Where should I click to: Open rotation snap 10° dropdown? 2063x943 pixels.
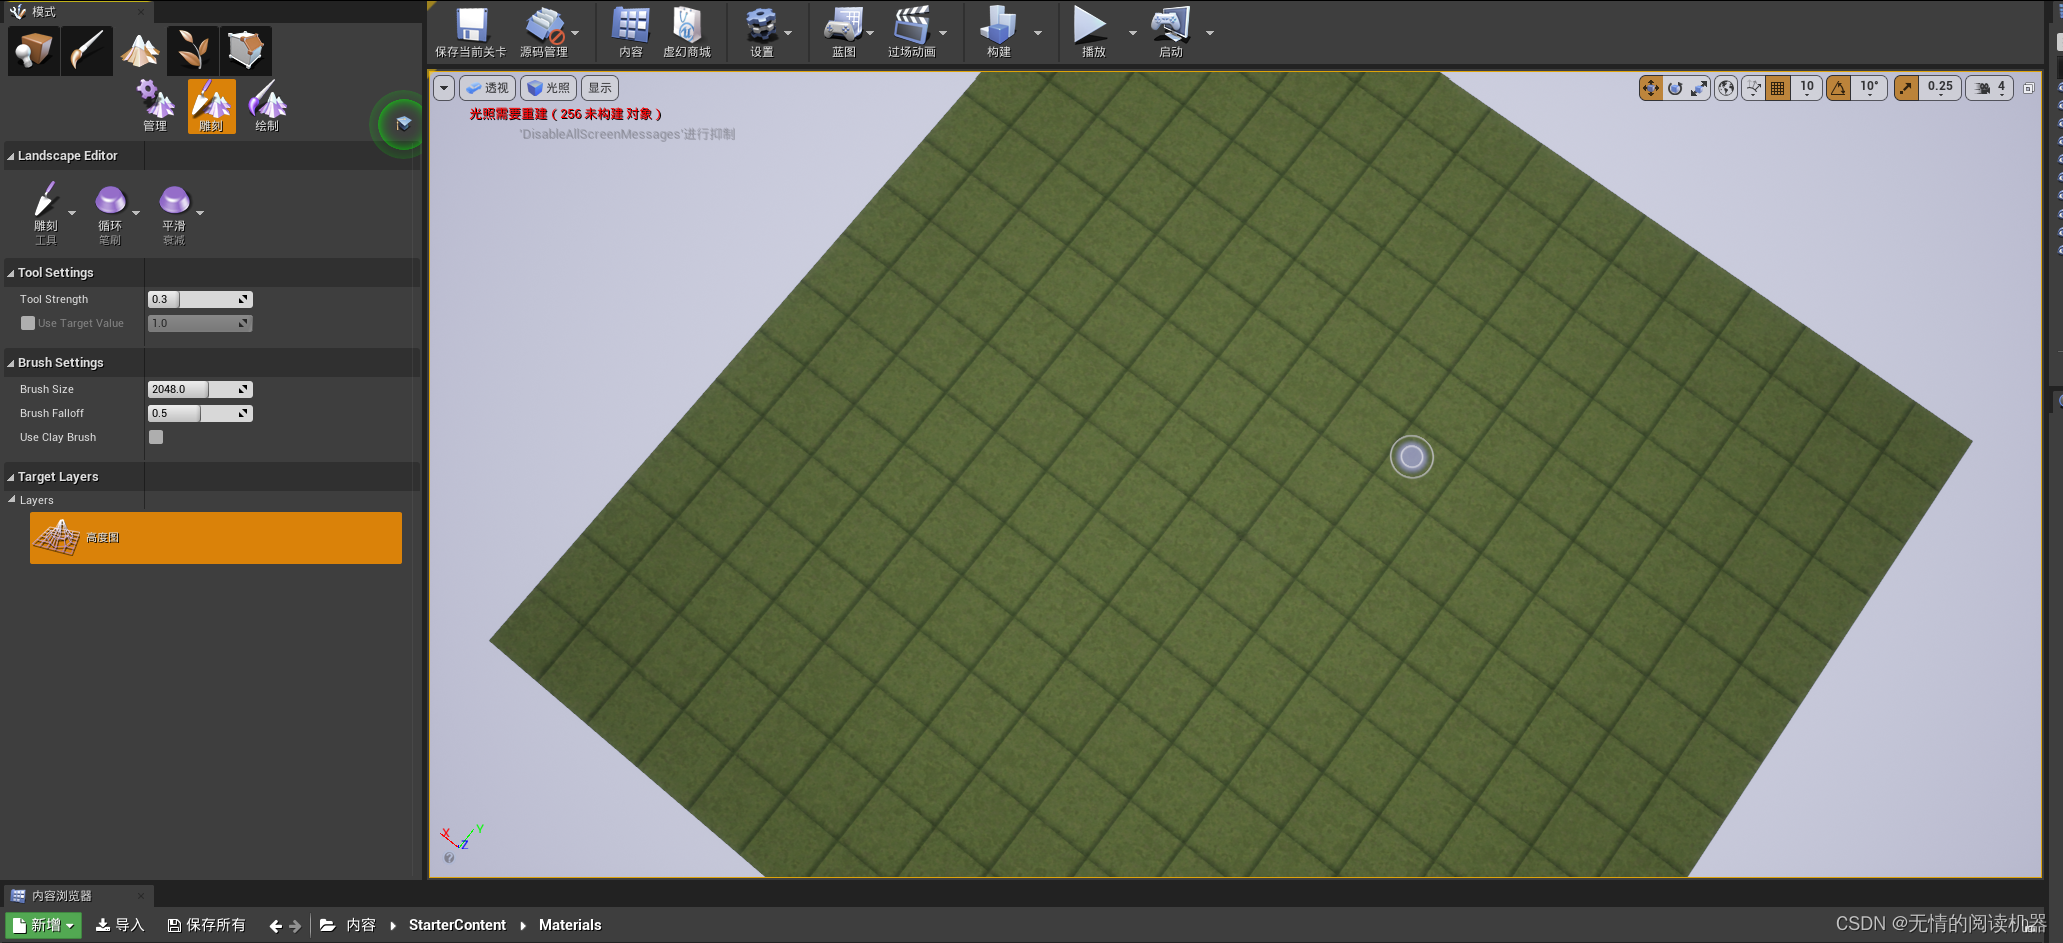[1869, 88]
